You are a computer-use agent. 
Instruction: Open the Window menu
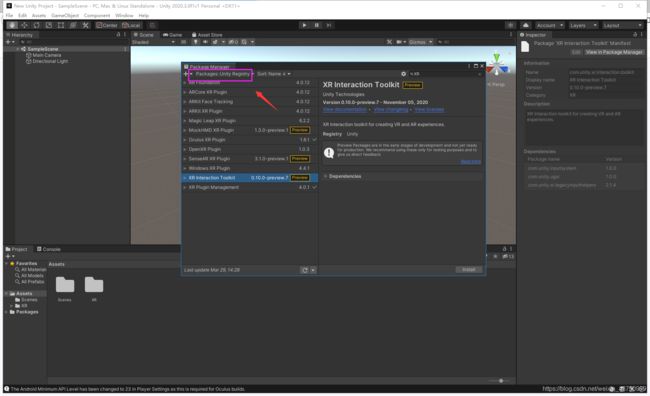tap(124, 15)
